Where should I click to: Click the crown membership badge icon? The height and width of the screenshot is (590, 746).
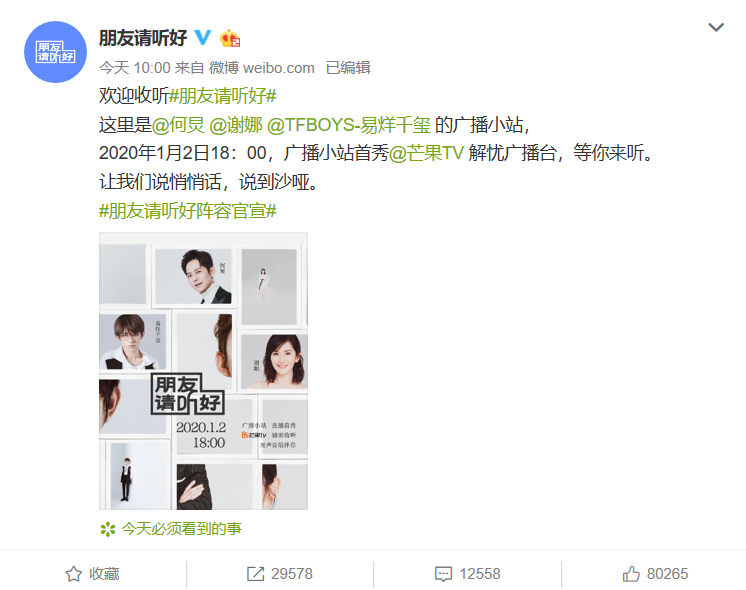click(230, 39)
